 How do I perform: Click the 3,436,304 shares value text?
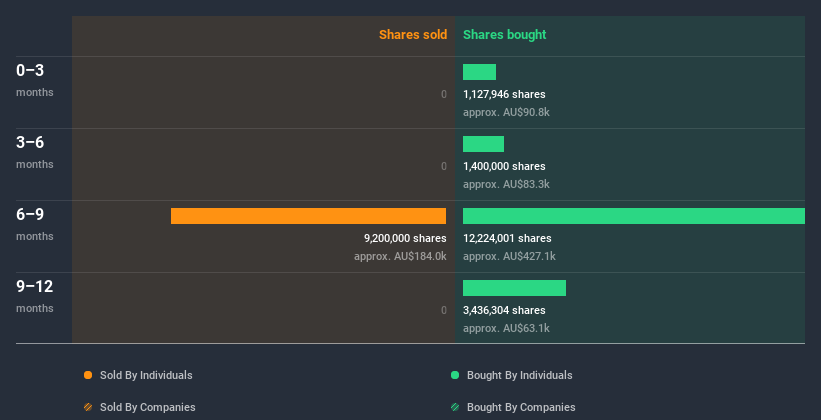(x=504, y=310)
